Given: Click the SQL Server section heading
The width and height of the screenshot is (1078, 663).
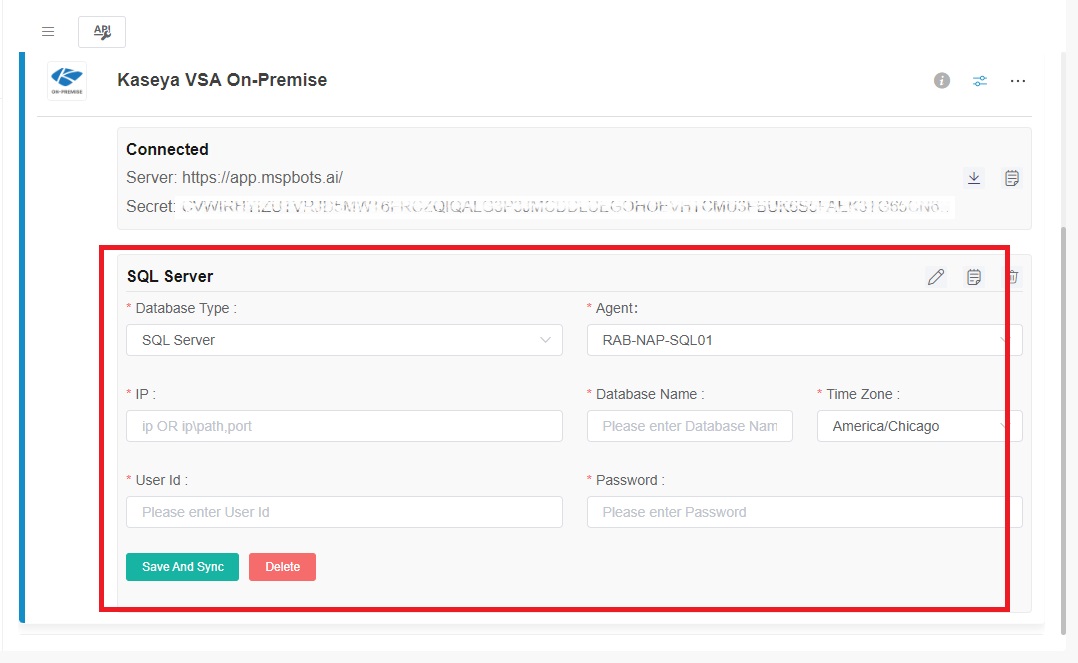Looking at the screenshot, I should 170,276.
